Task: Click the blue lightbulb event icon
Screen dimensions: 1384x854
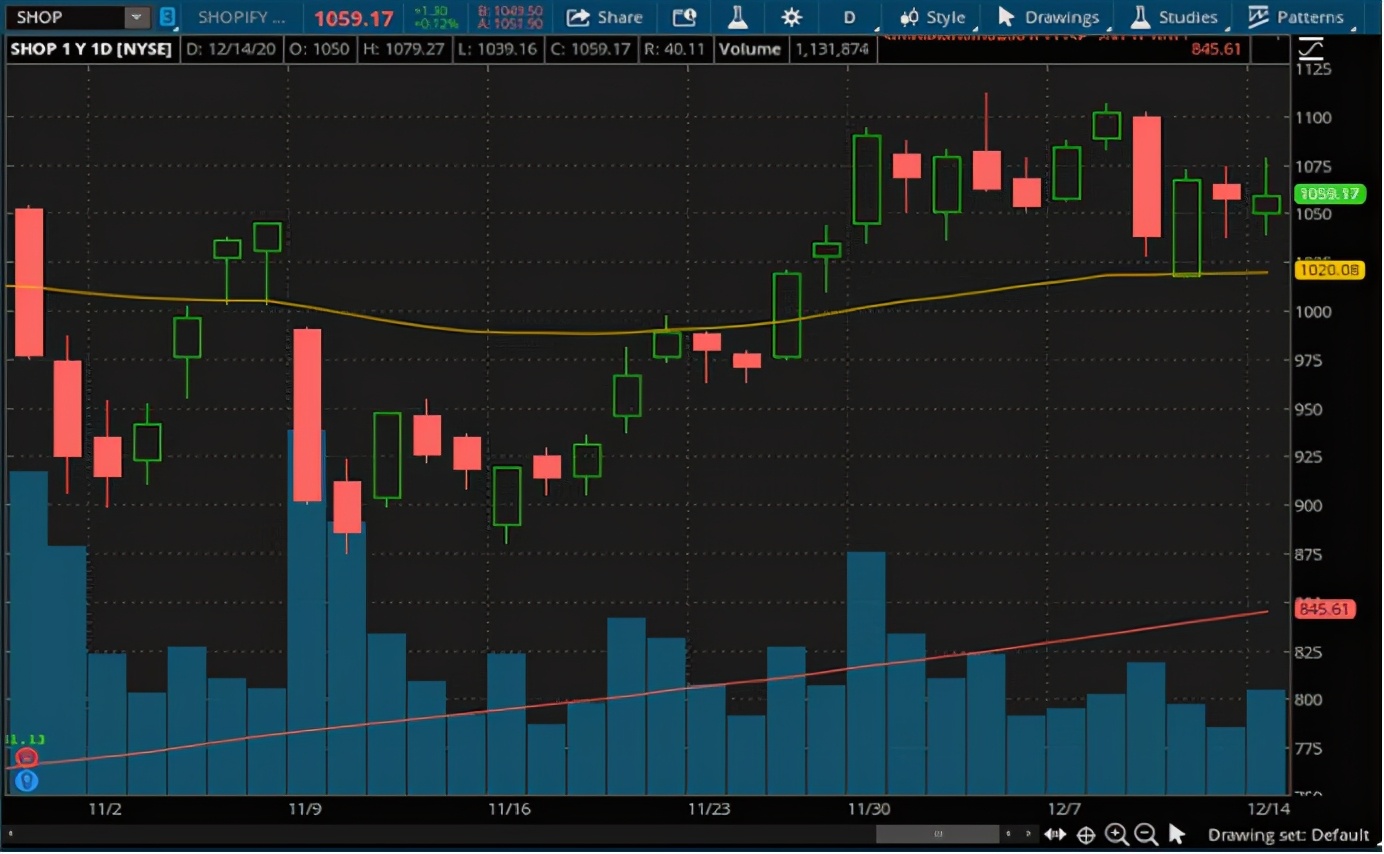Action: tap(26, 780)
